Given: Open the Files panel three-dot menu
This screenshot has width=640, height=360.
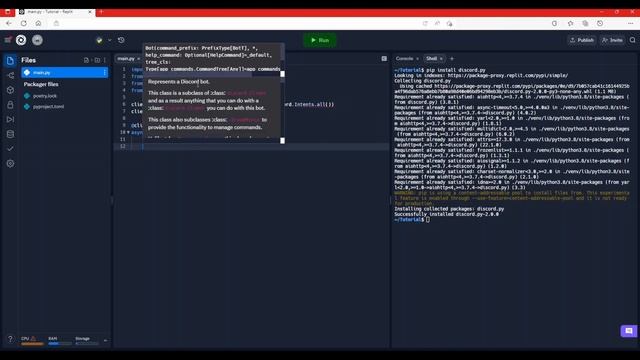Looking at the screenshot, I should [x=105, y=60].
